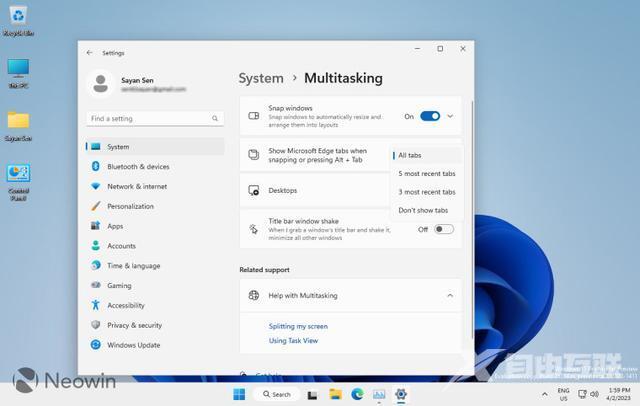Image resolution: width=640 pixels, height=406 pixels.
Task: Enable Title bar window shake toggle
Action: coord(443,229)
